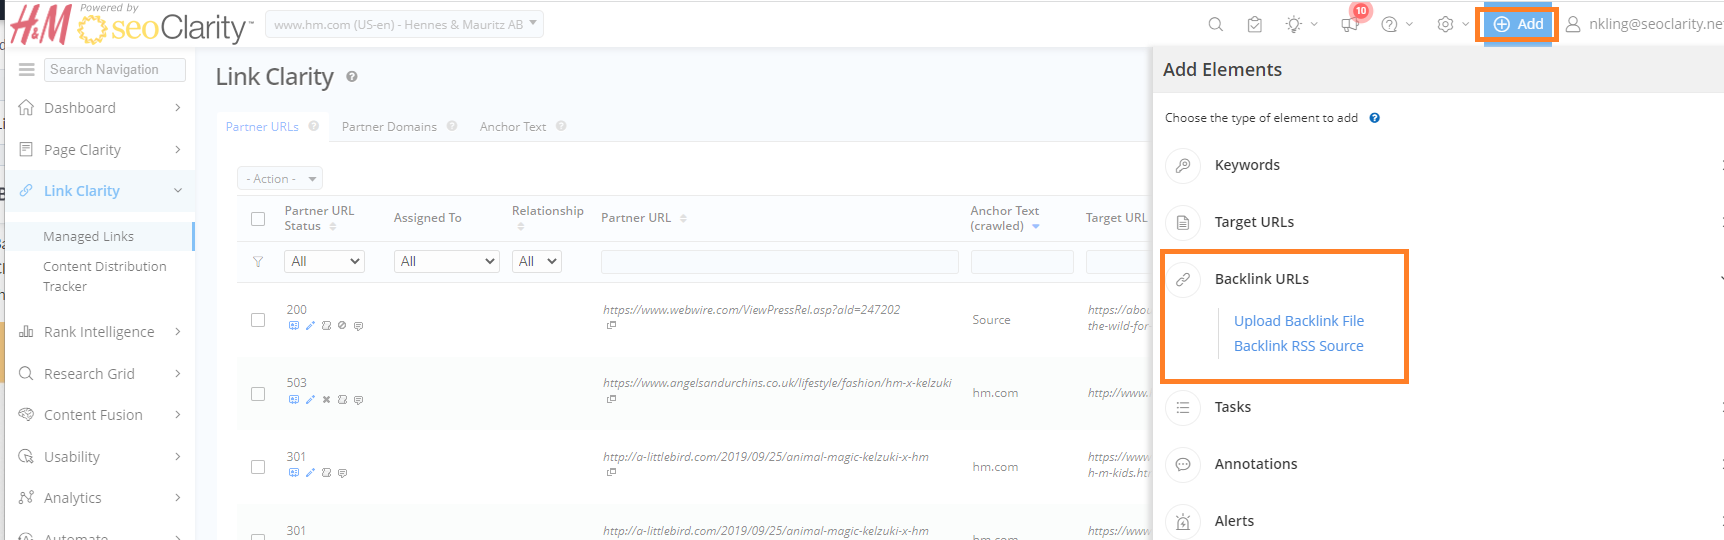The image size is (1724, 540).
Task: Click the edit pencil icon on the 200 row
Action: pos(310,326)
